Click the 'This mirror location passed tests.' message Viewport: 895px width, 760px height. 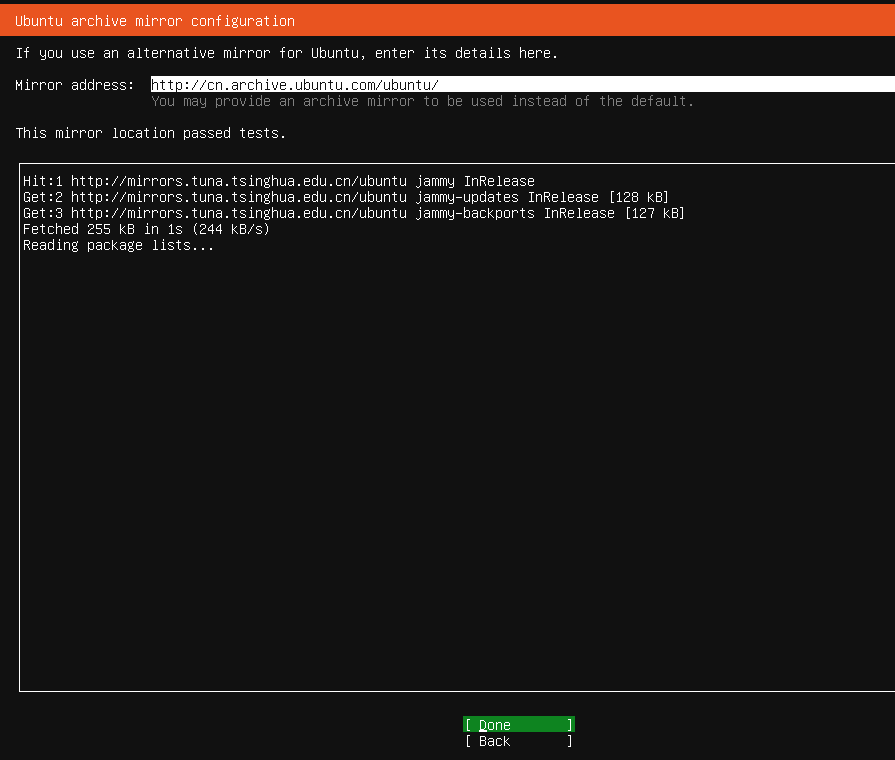click(151, 133)
